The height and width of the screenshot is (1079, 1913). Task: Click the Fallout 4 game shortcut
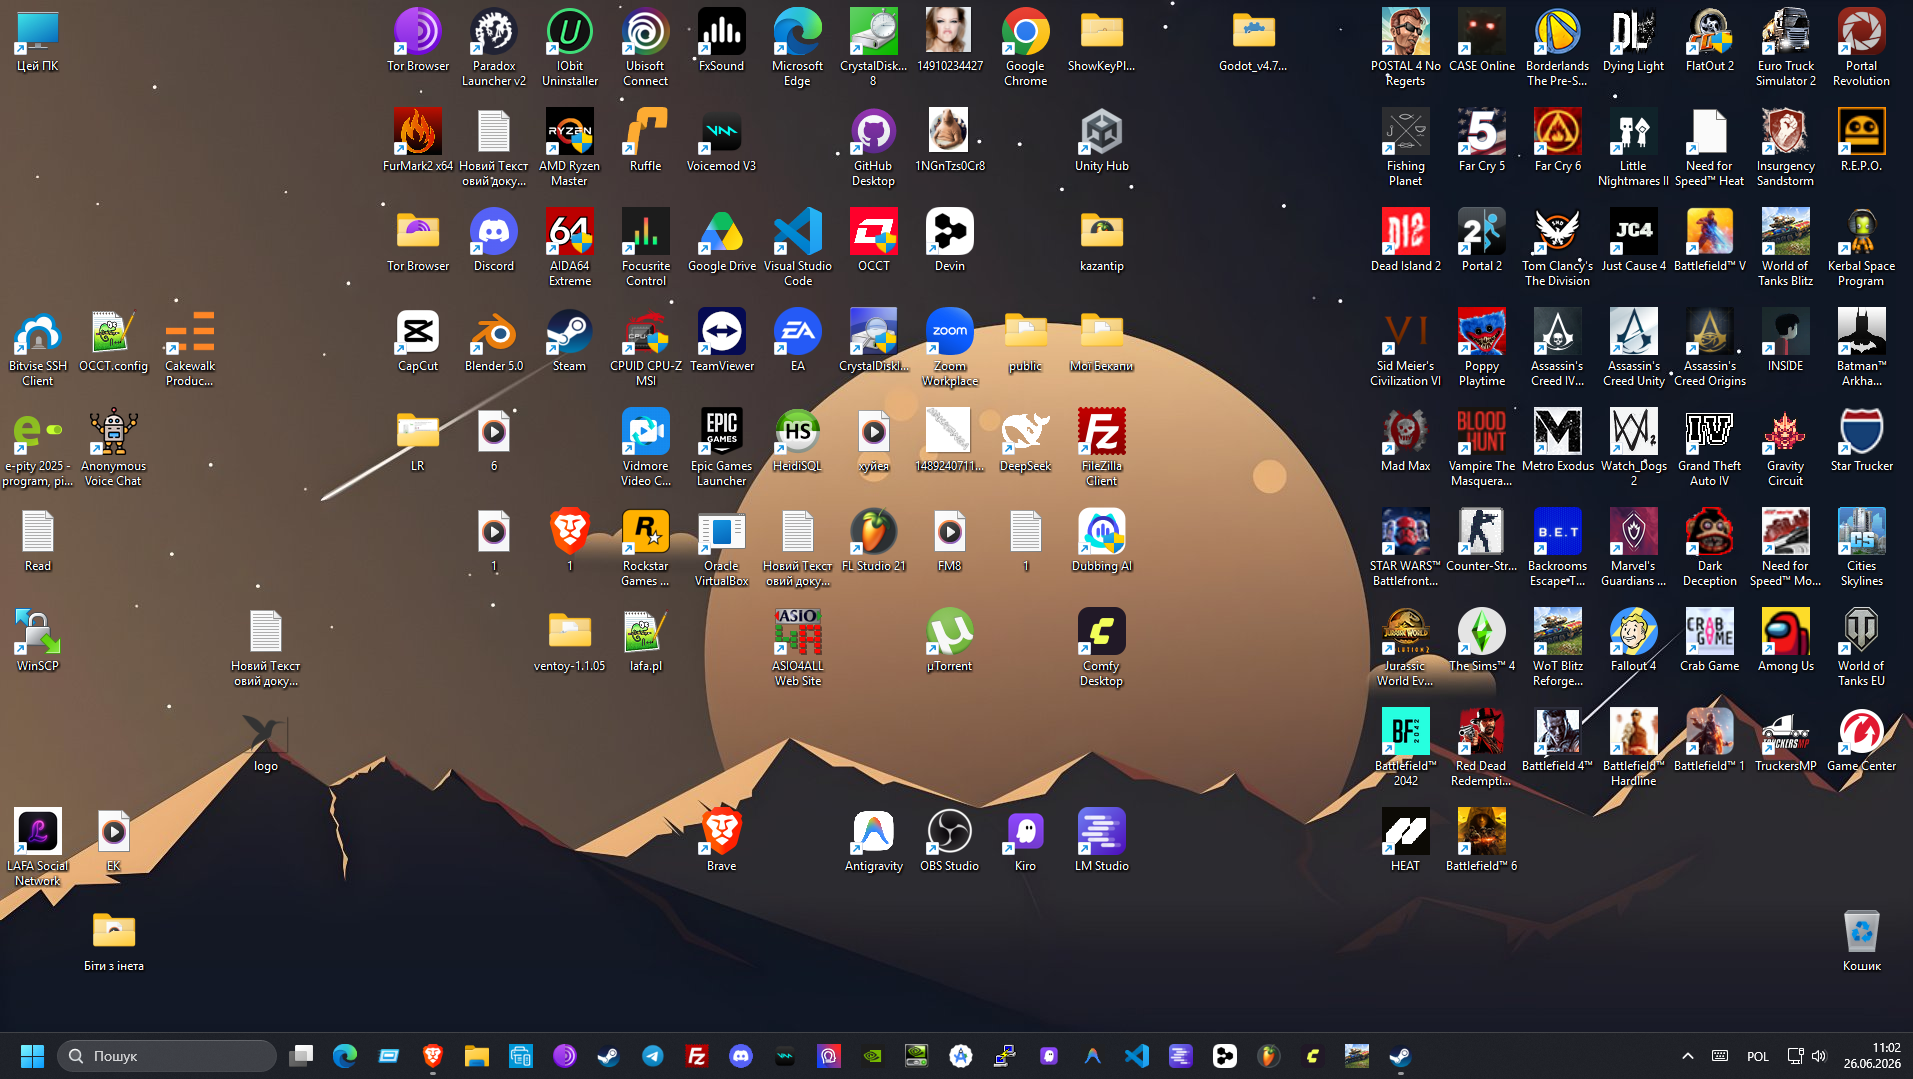(x=1634, y=640)
